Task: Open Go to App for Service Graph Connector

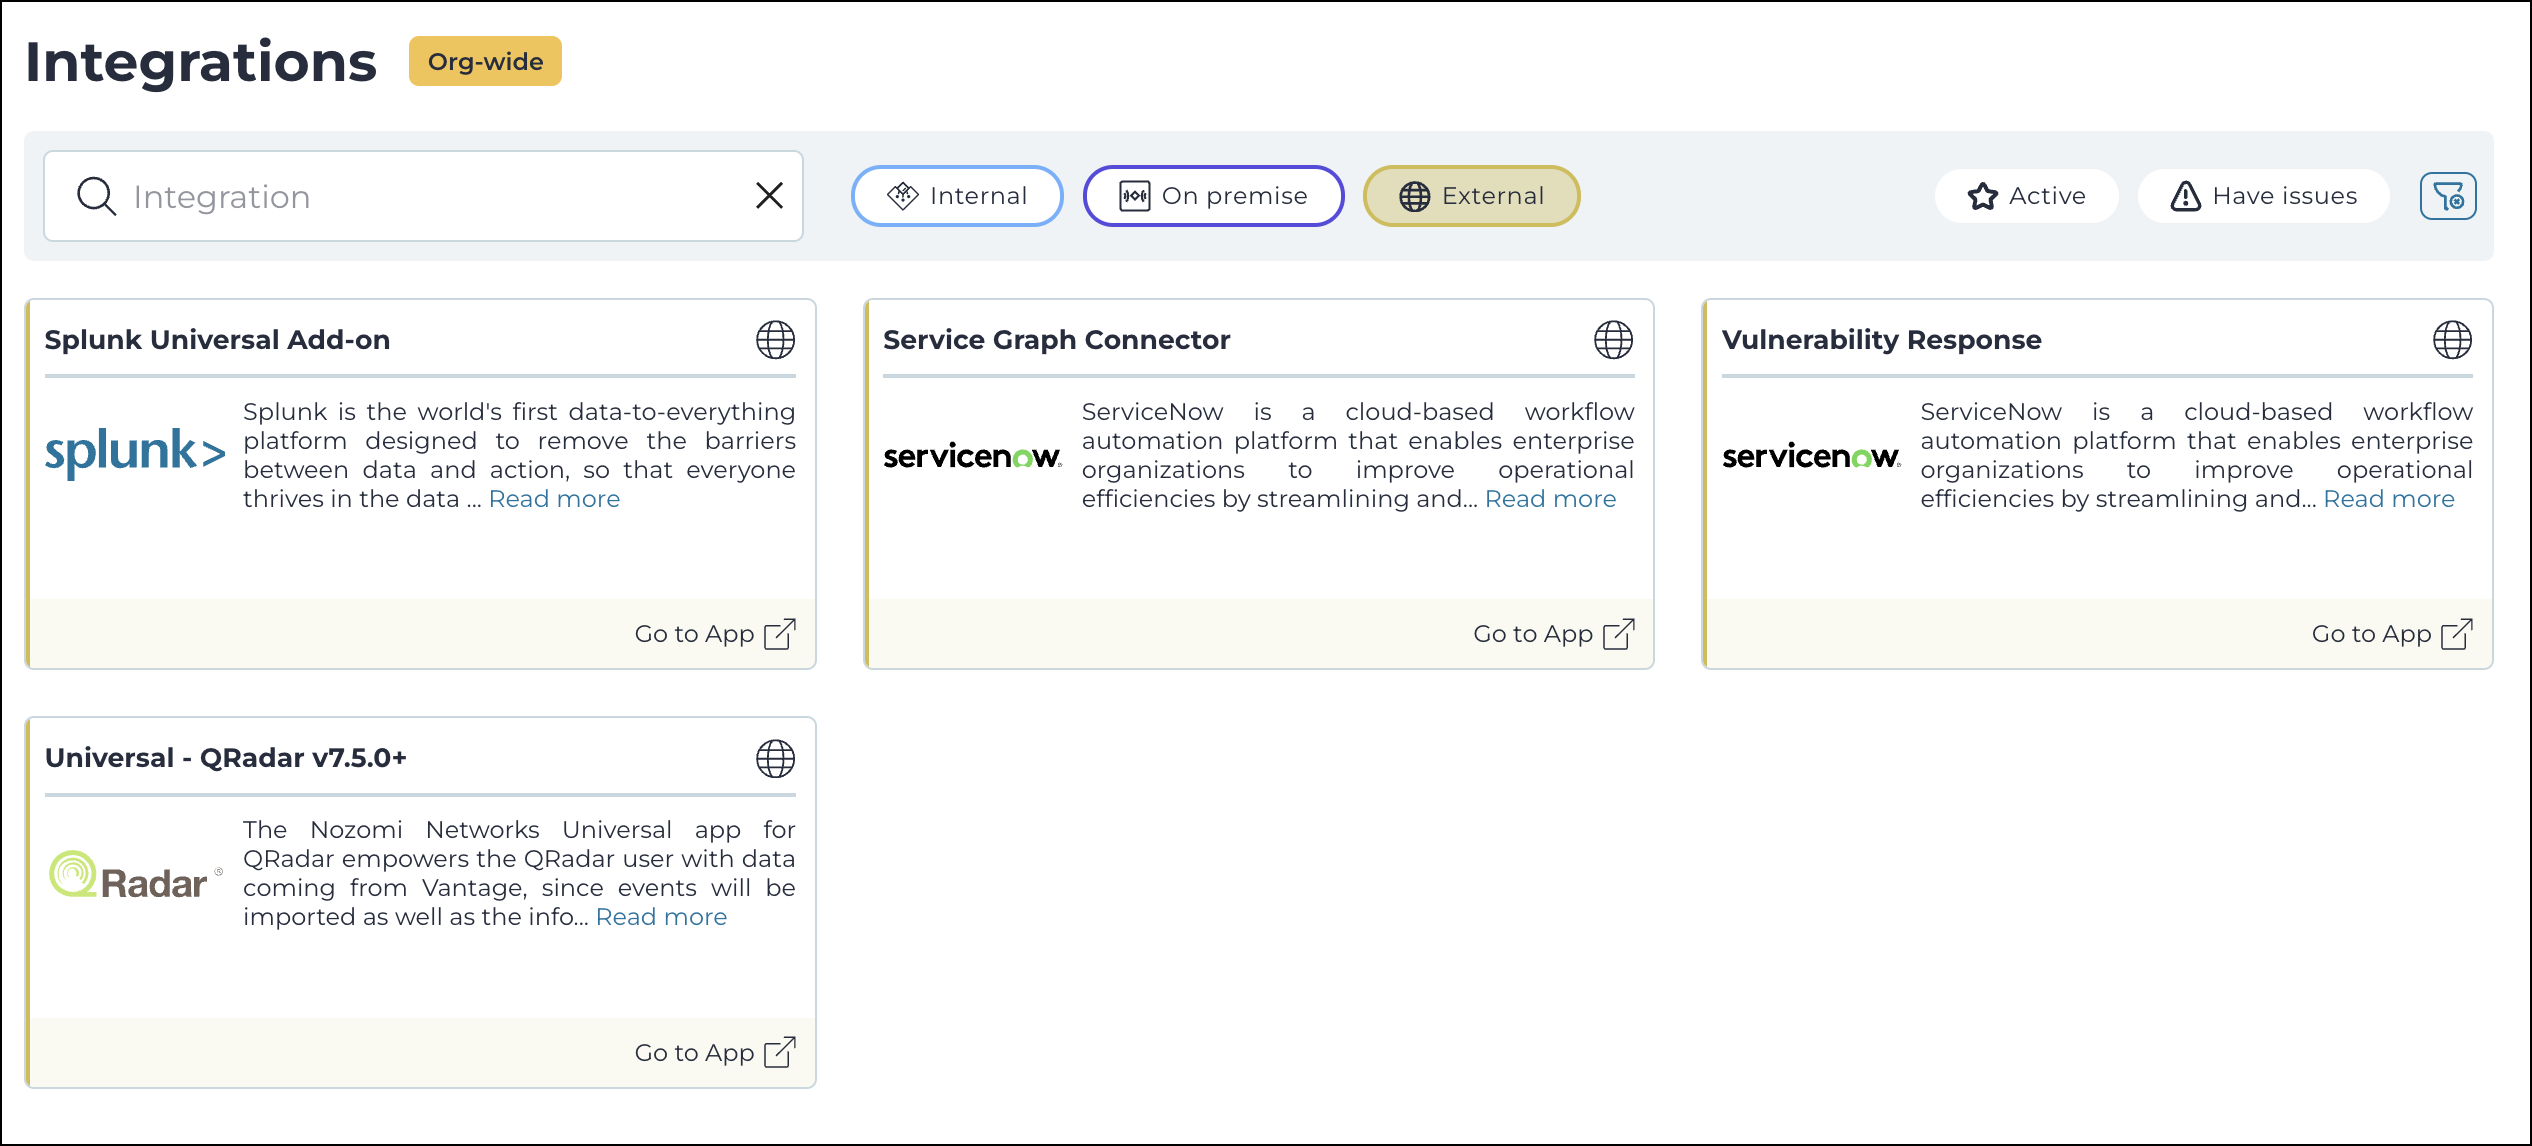Action: (x=1534, y=633)
